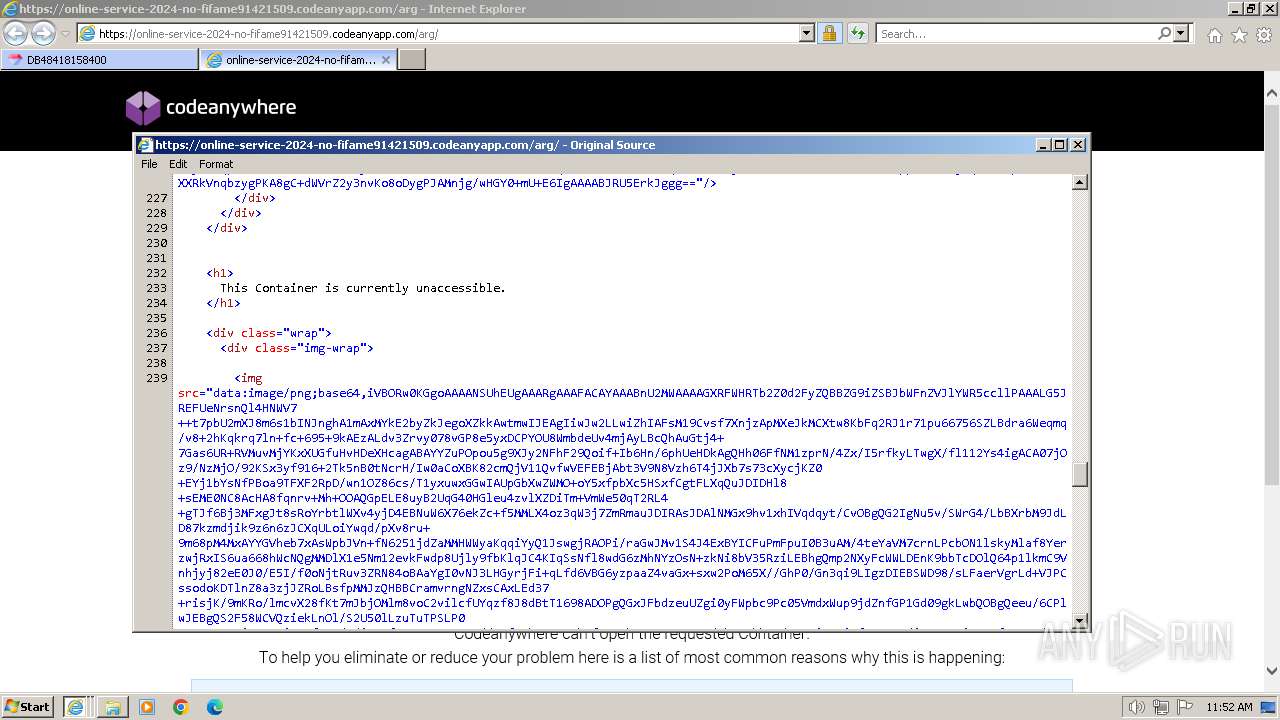
Task: Minimize the Original Source window
Action: (1044, 144)
